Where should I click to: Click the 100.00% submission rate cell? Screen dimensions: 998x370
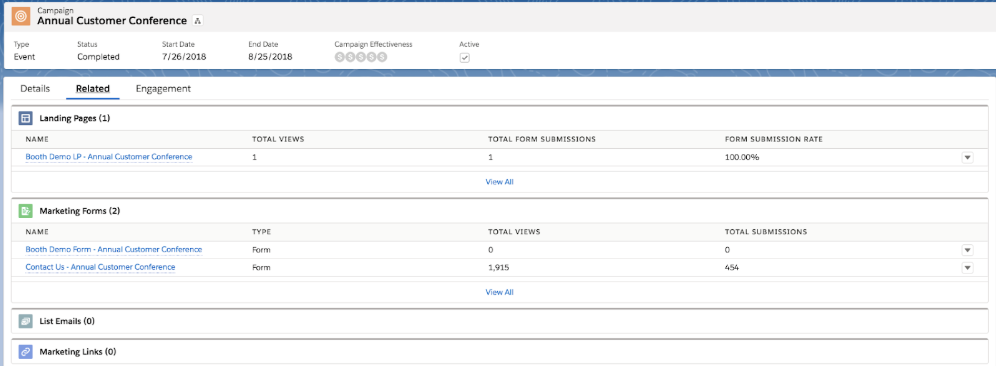[742, 157]
